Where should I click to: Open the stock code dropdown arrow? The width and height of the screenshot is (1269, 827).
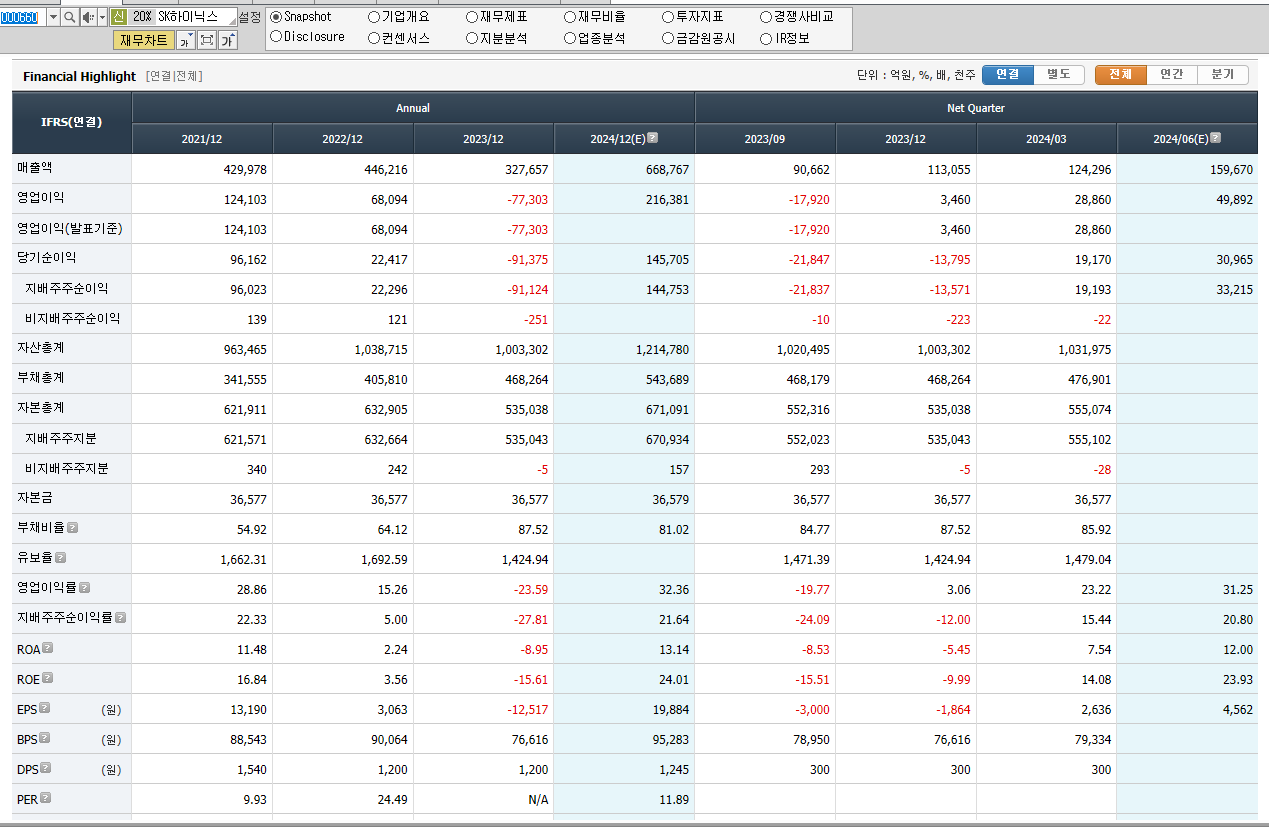(53, 17)
